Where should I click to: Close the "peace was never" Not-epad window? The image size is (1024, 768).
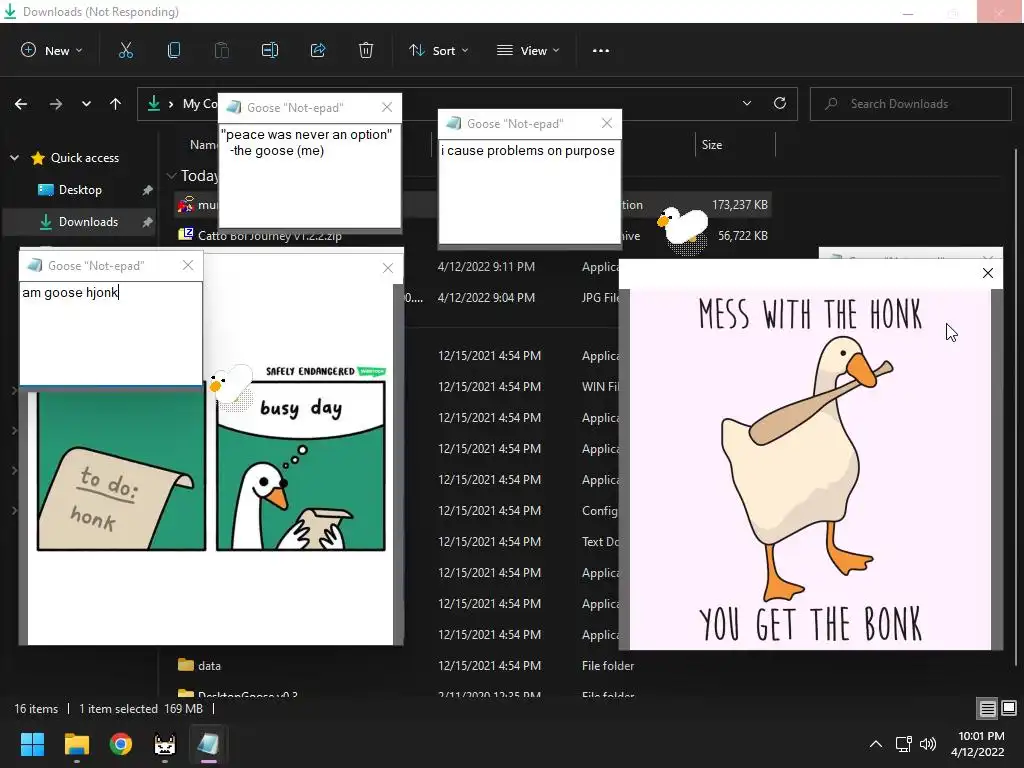point(387,107)
